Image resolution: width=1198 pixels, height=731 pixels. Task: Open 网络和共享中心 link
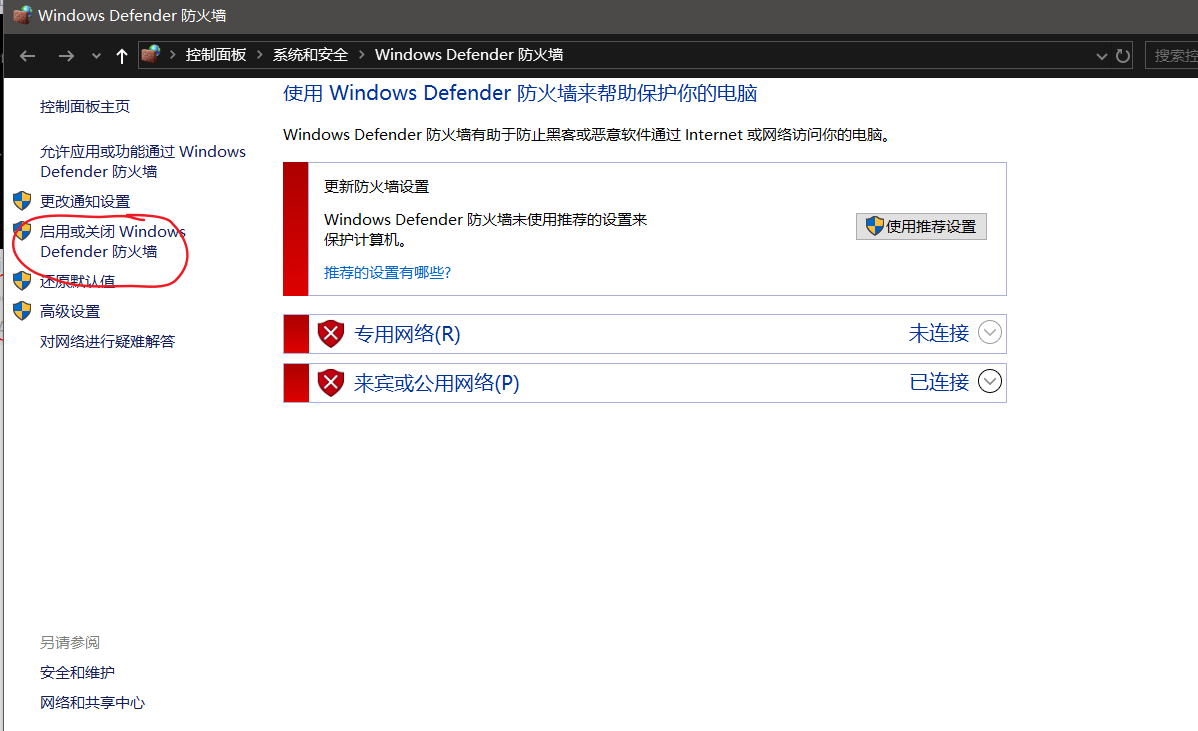click(92, 703)
